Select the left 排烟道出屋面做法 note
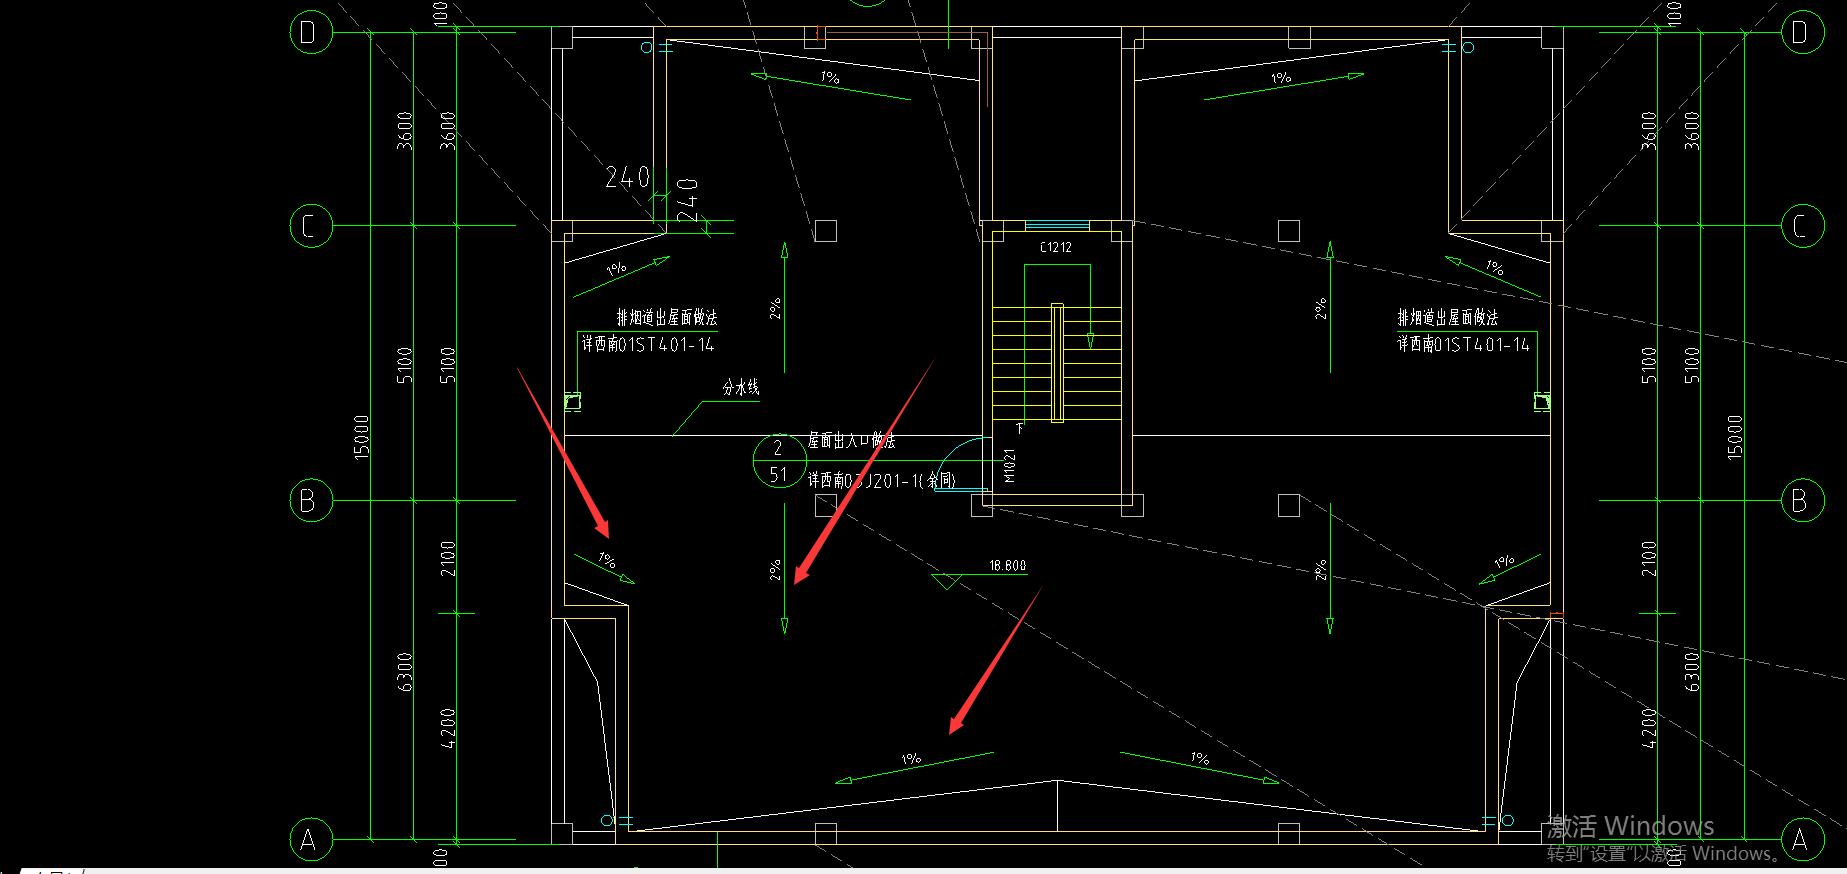Screen dimensions: 1847x874 tap(667, 318)
